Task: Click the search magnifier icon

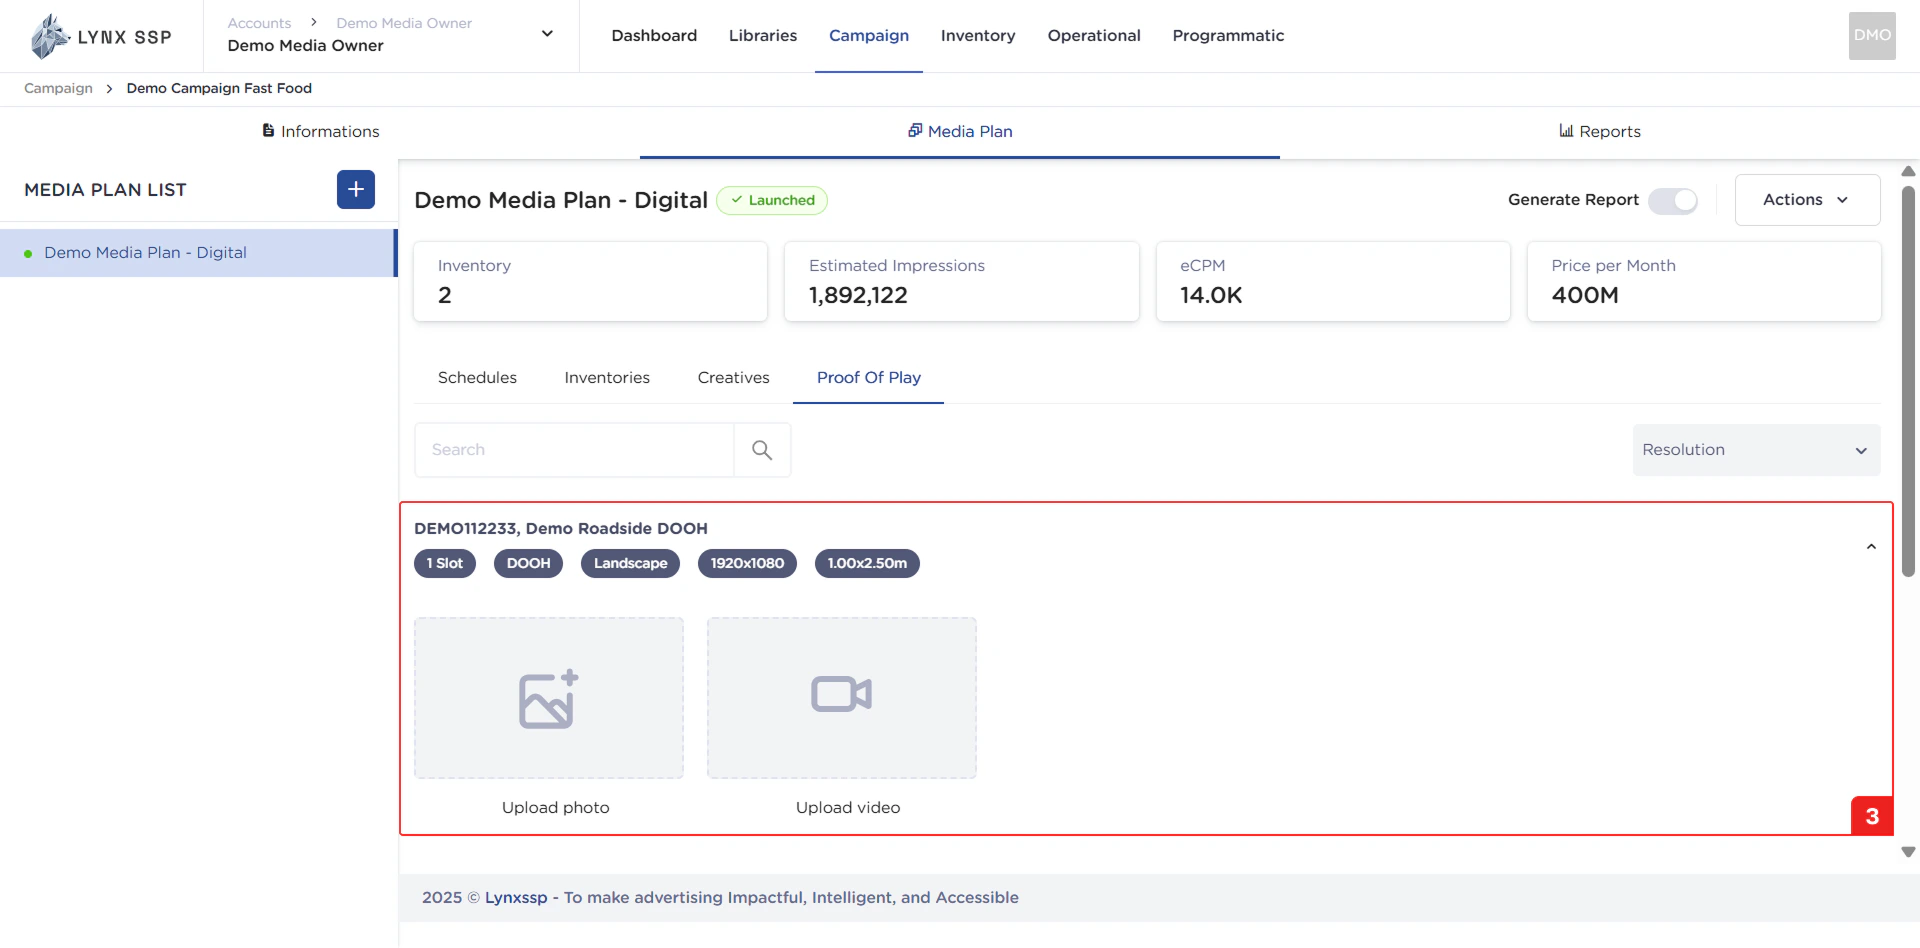Action: click(762, 450)
